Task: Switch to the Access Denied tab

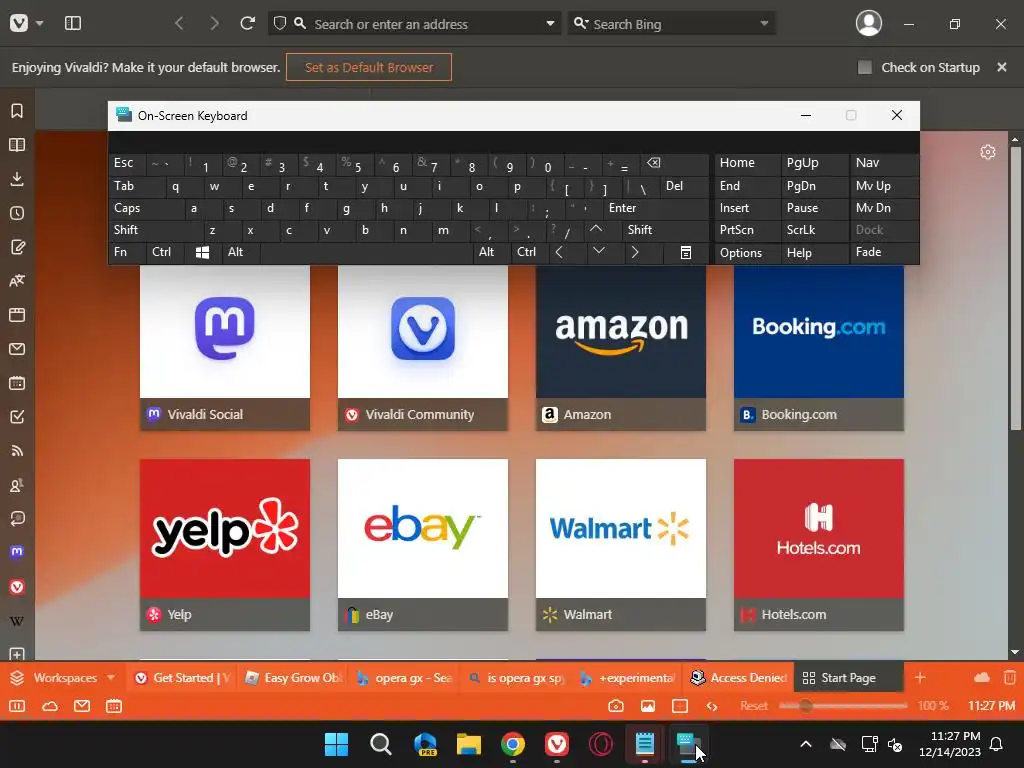Action: (738, 678)
